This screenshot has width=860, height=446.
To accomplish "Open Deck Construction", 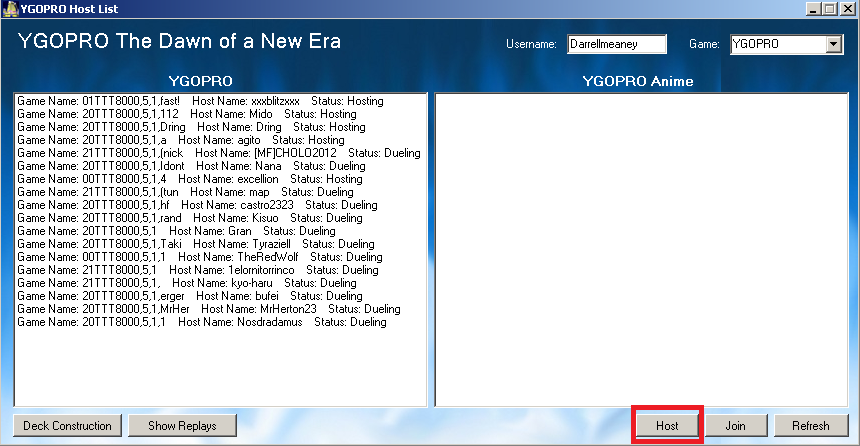I will (x=67, y=426).
